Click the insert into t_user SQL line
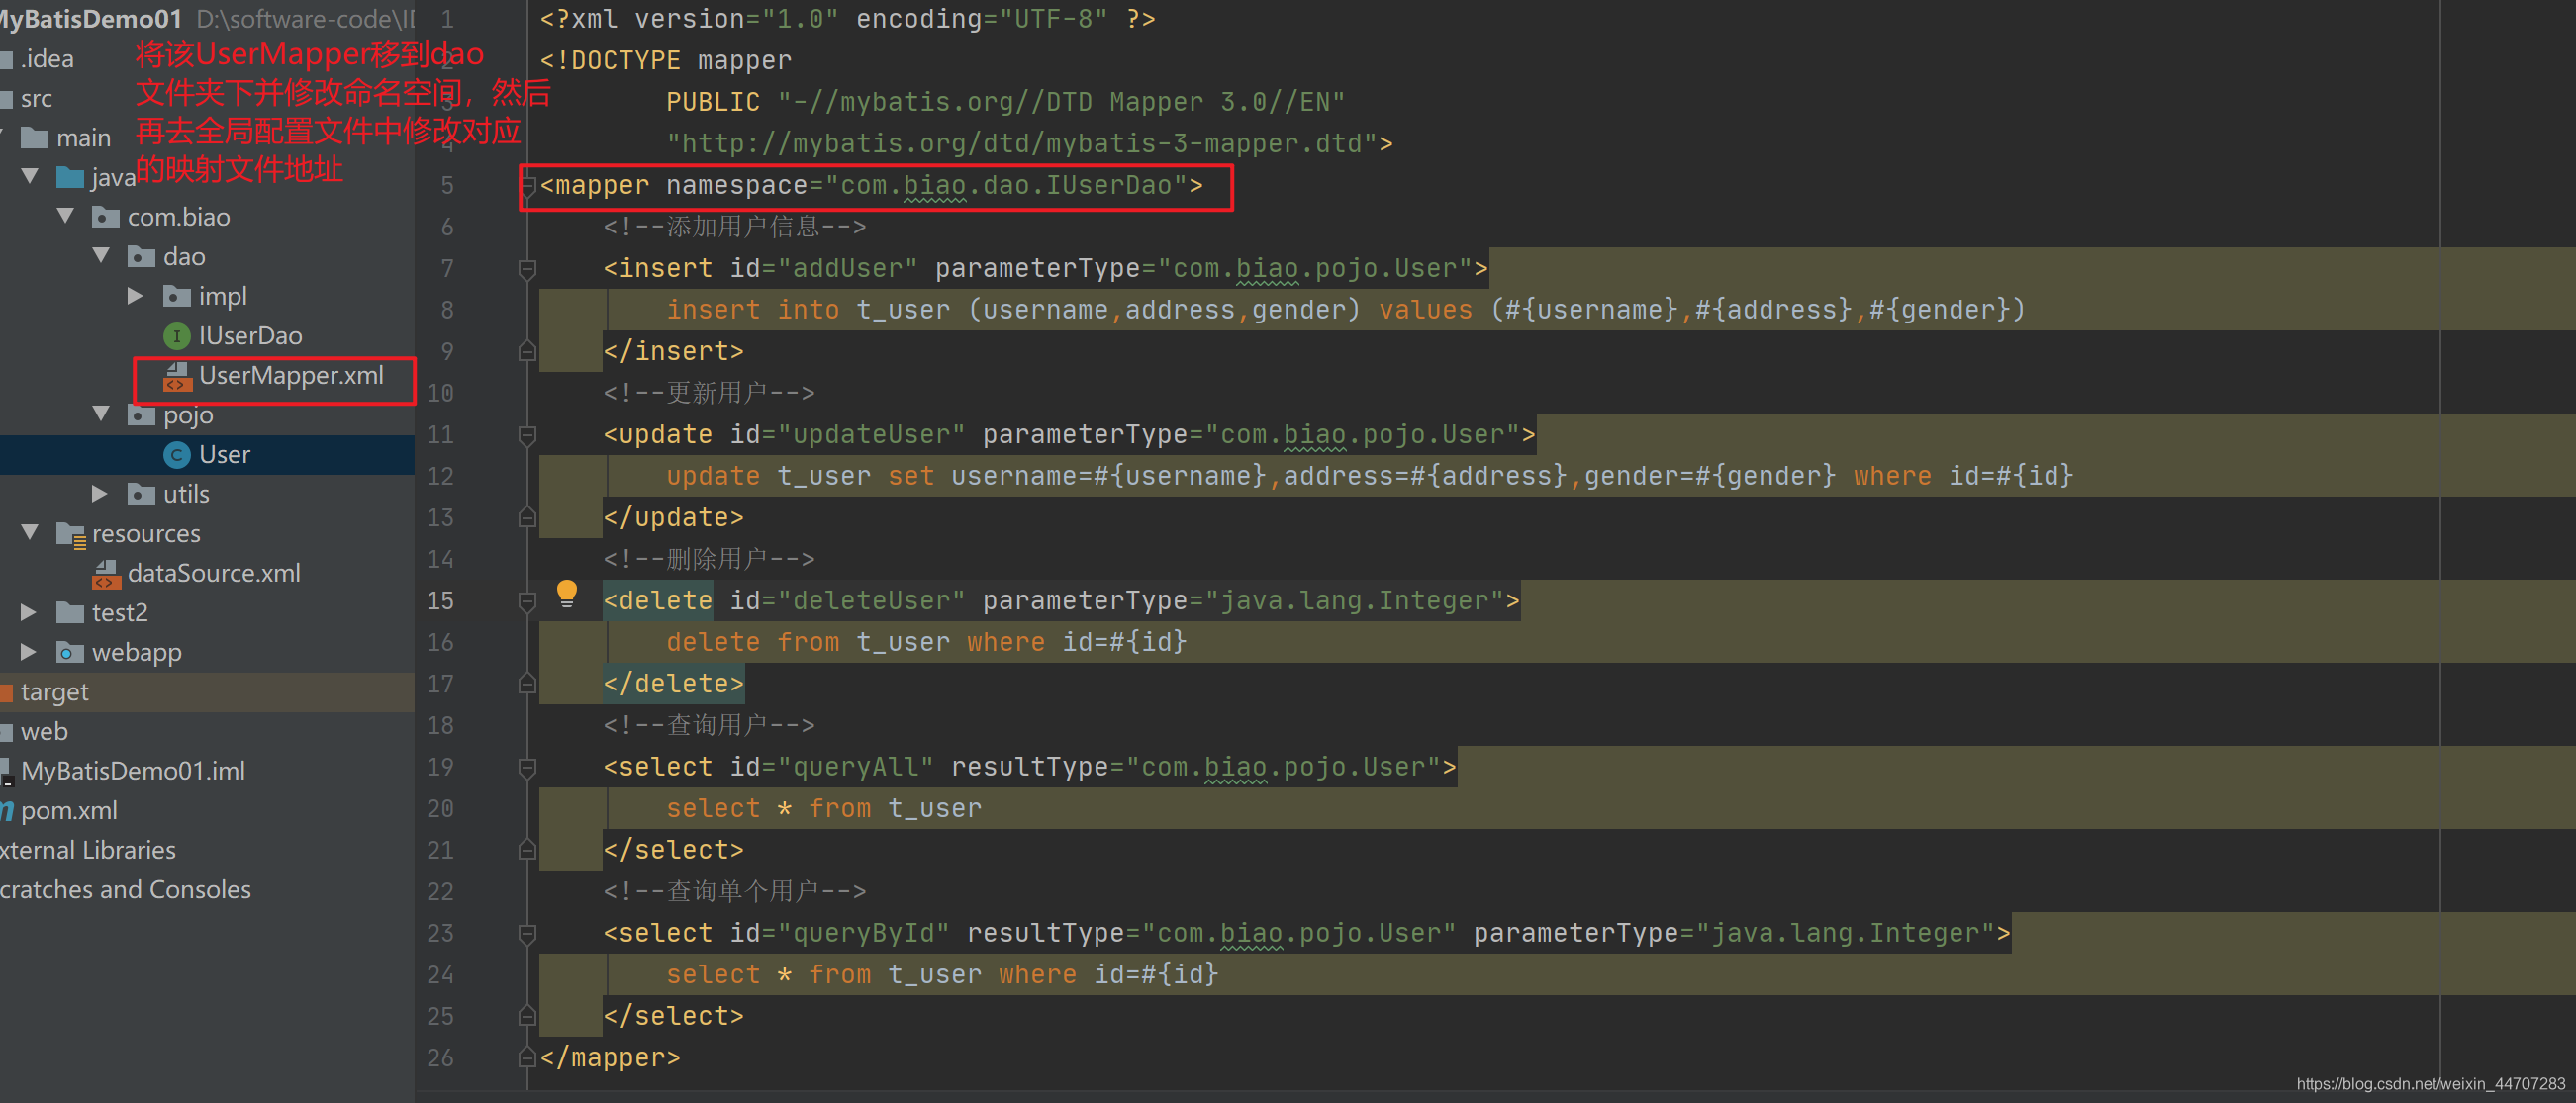 [x=1346, y=310]
